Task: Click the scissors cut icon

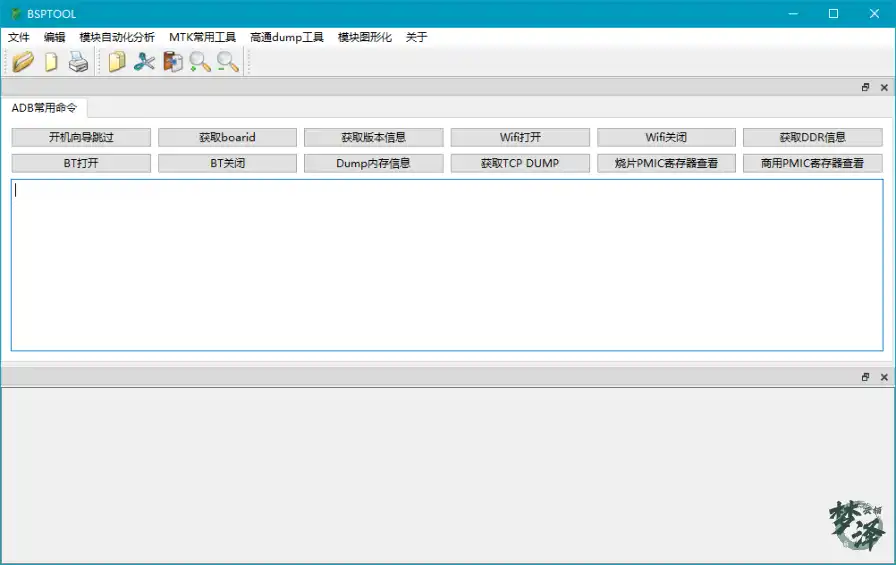Action: coord(145,62)
